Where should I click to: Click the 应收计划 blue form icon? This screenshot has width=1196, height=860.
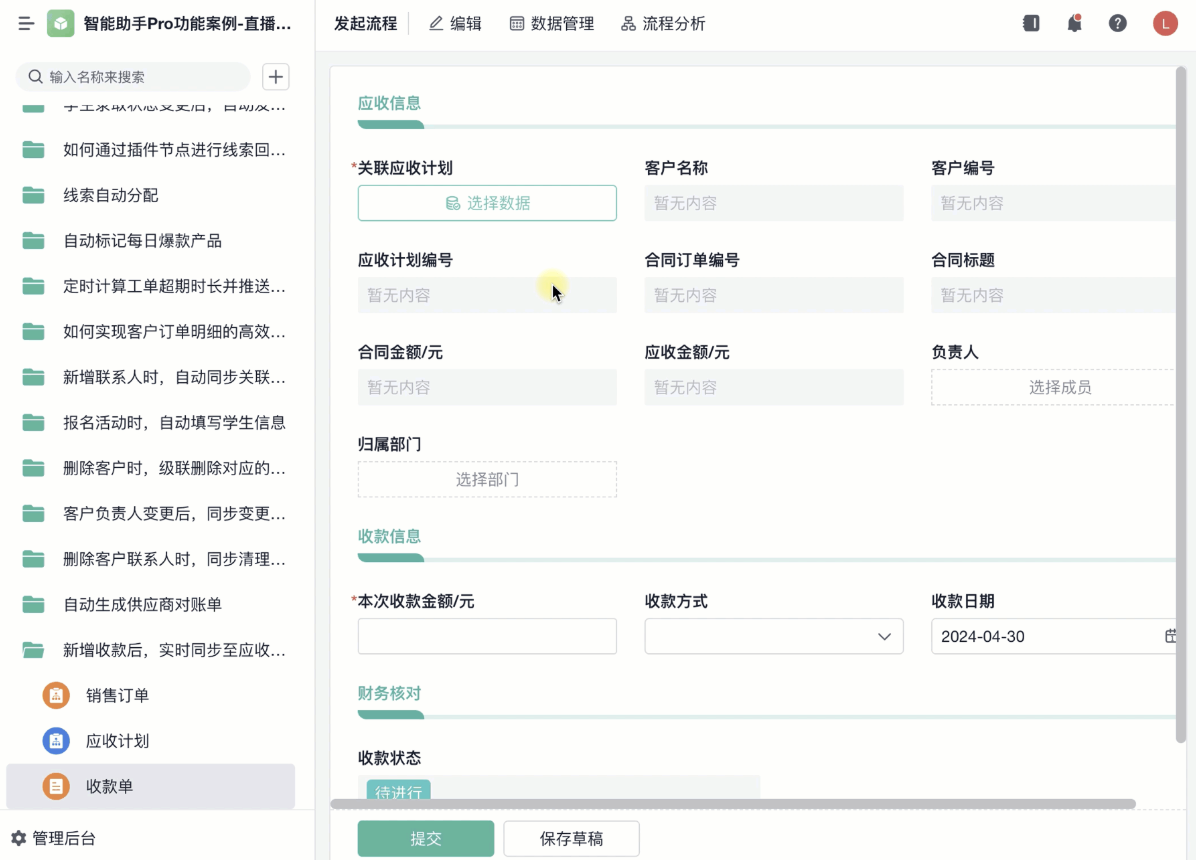point(56,741)
